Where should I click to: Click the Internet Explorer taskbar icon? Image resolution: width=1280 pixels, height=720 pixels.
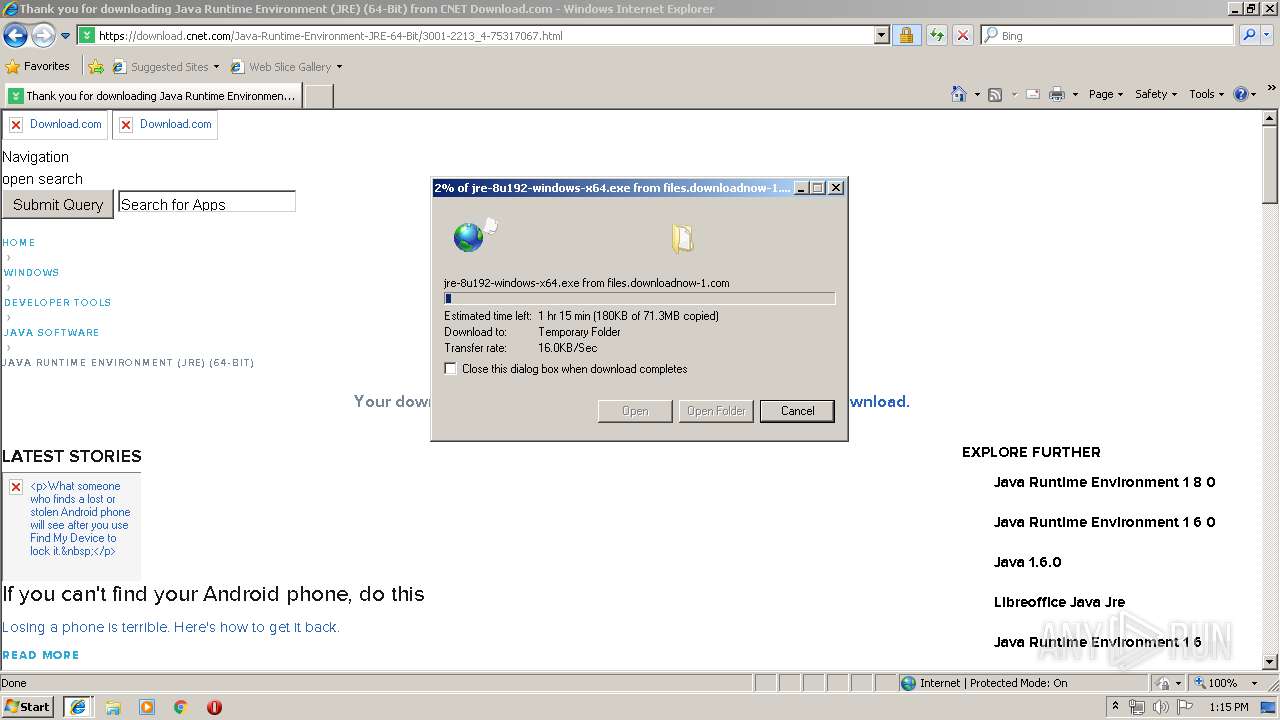(78, 707)
